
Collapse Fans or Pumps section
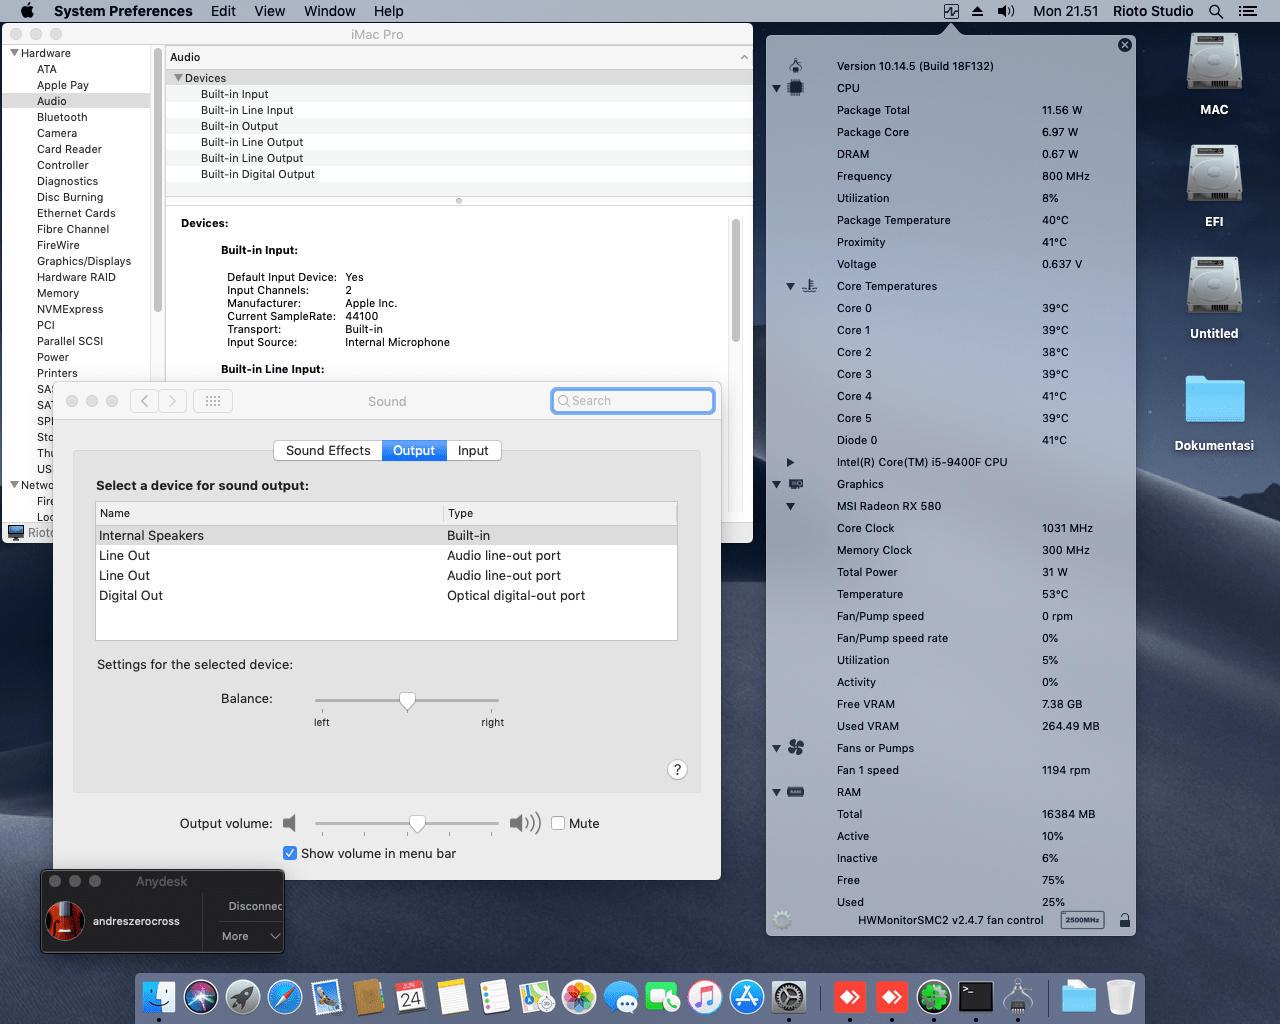(x=776, y=748)
